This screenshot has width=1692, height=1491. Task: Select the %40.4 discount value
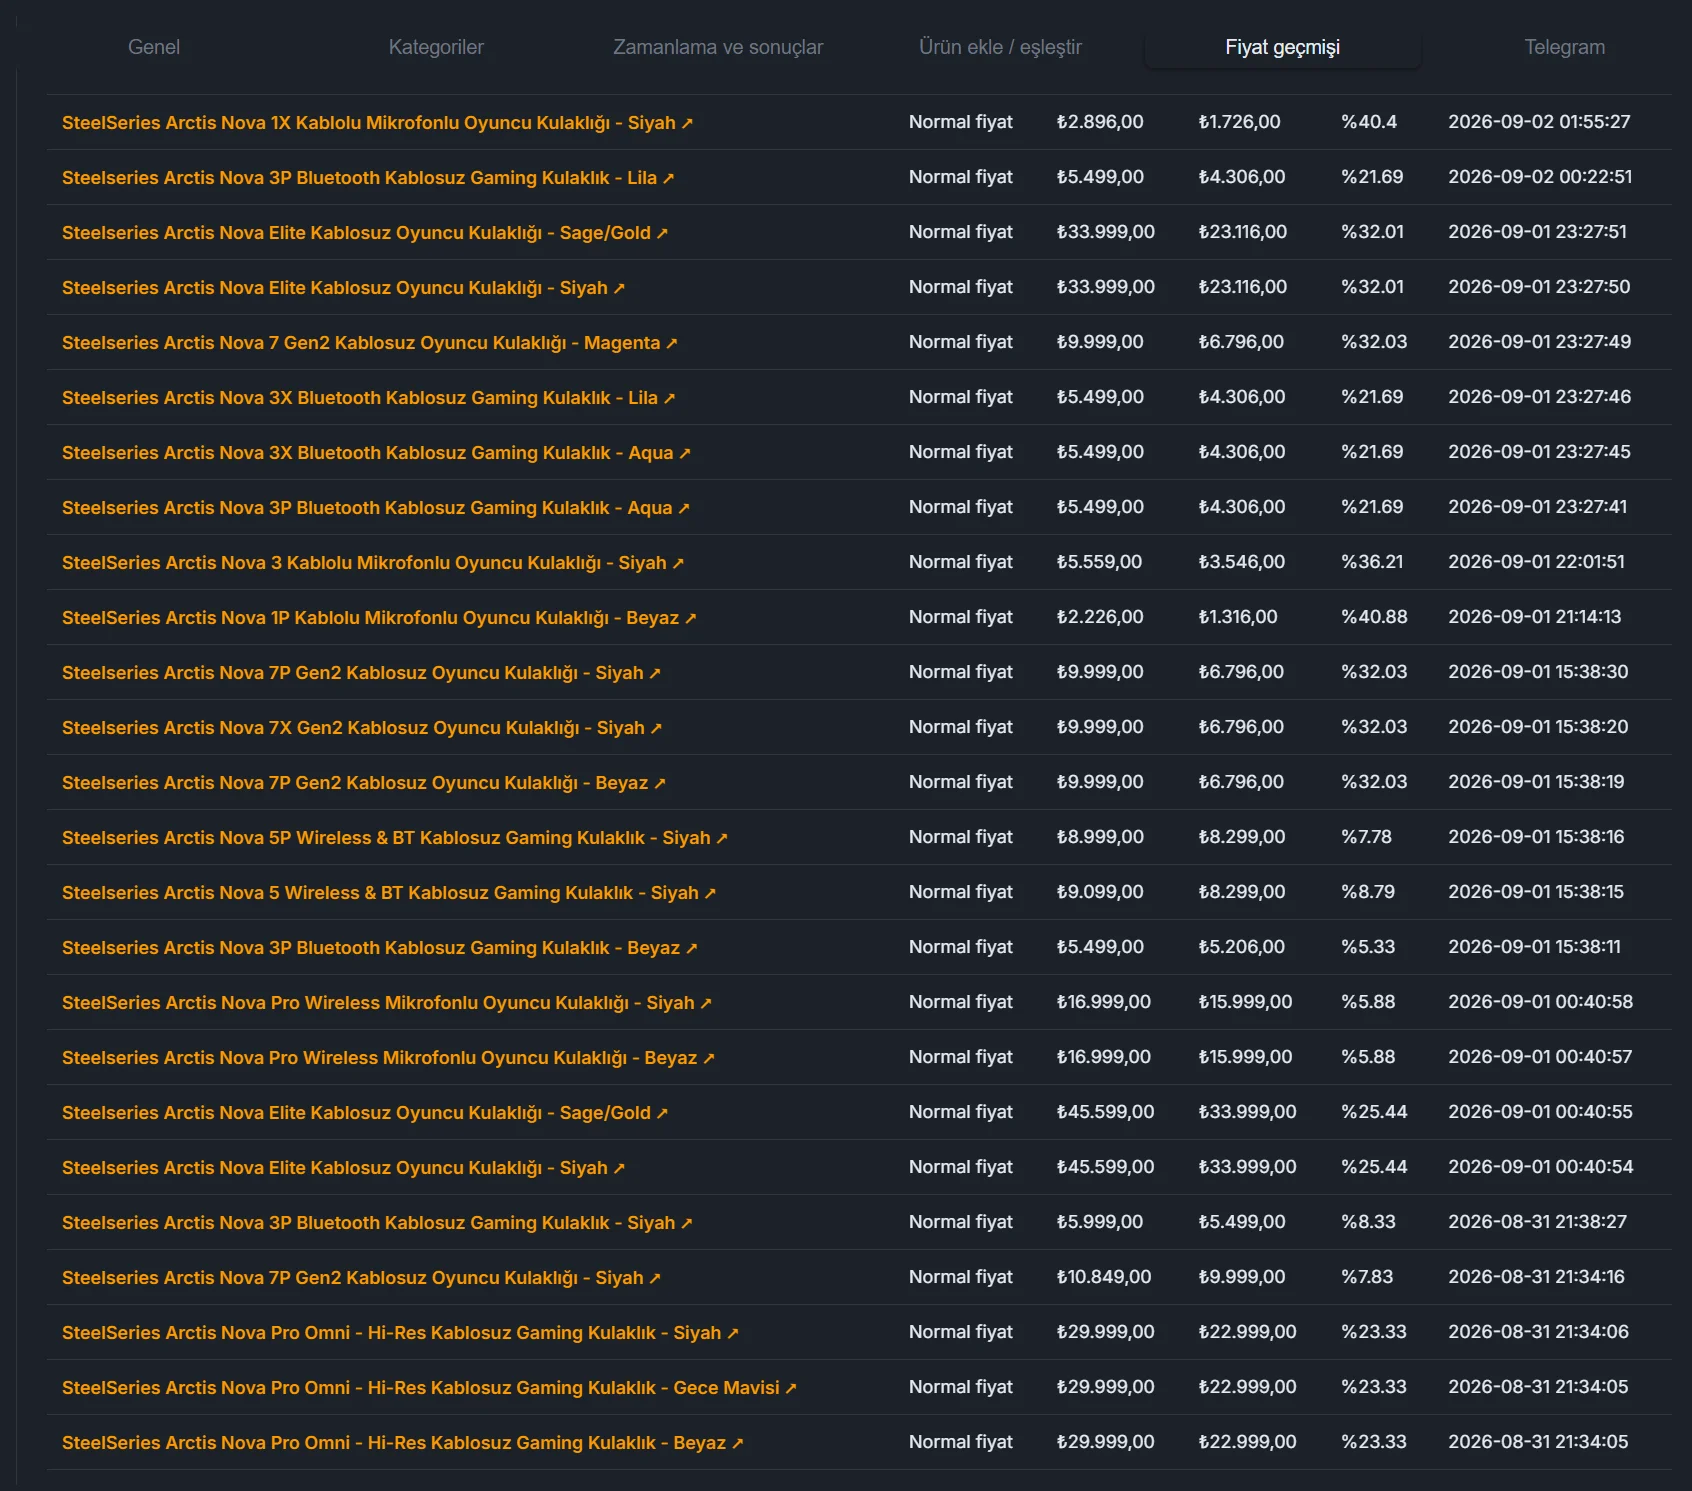click(x=1369, y=122)
